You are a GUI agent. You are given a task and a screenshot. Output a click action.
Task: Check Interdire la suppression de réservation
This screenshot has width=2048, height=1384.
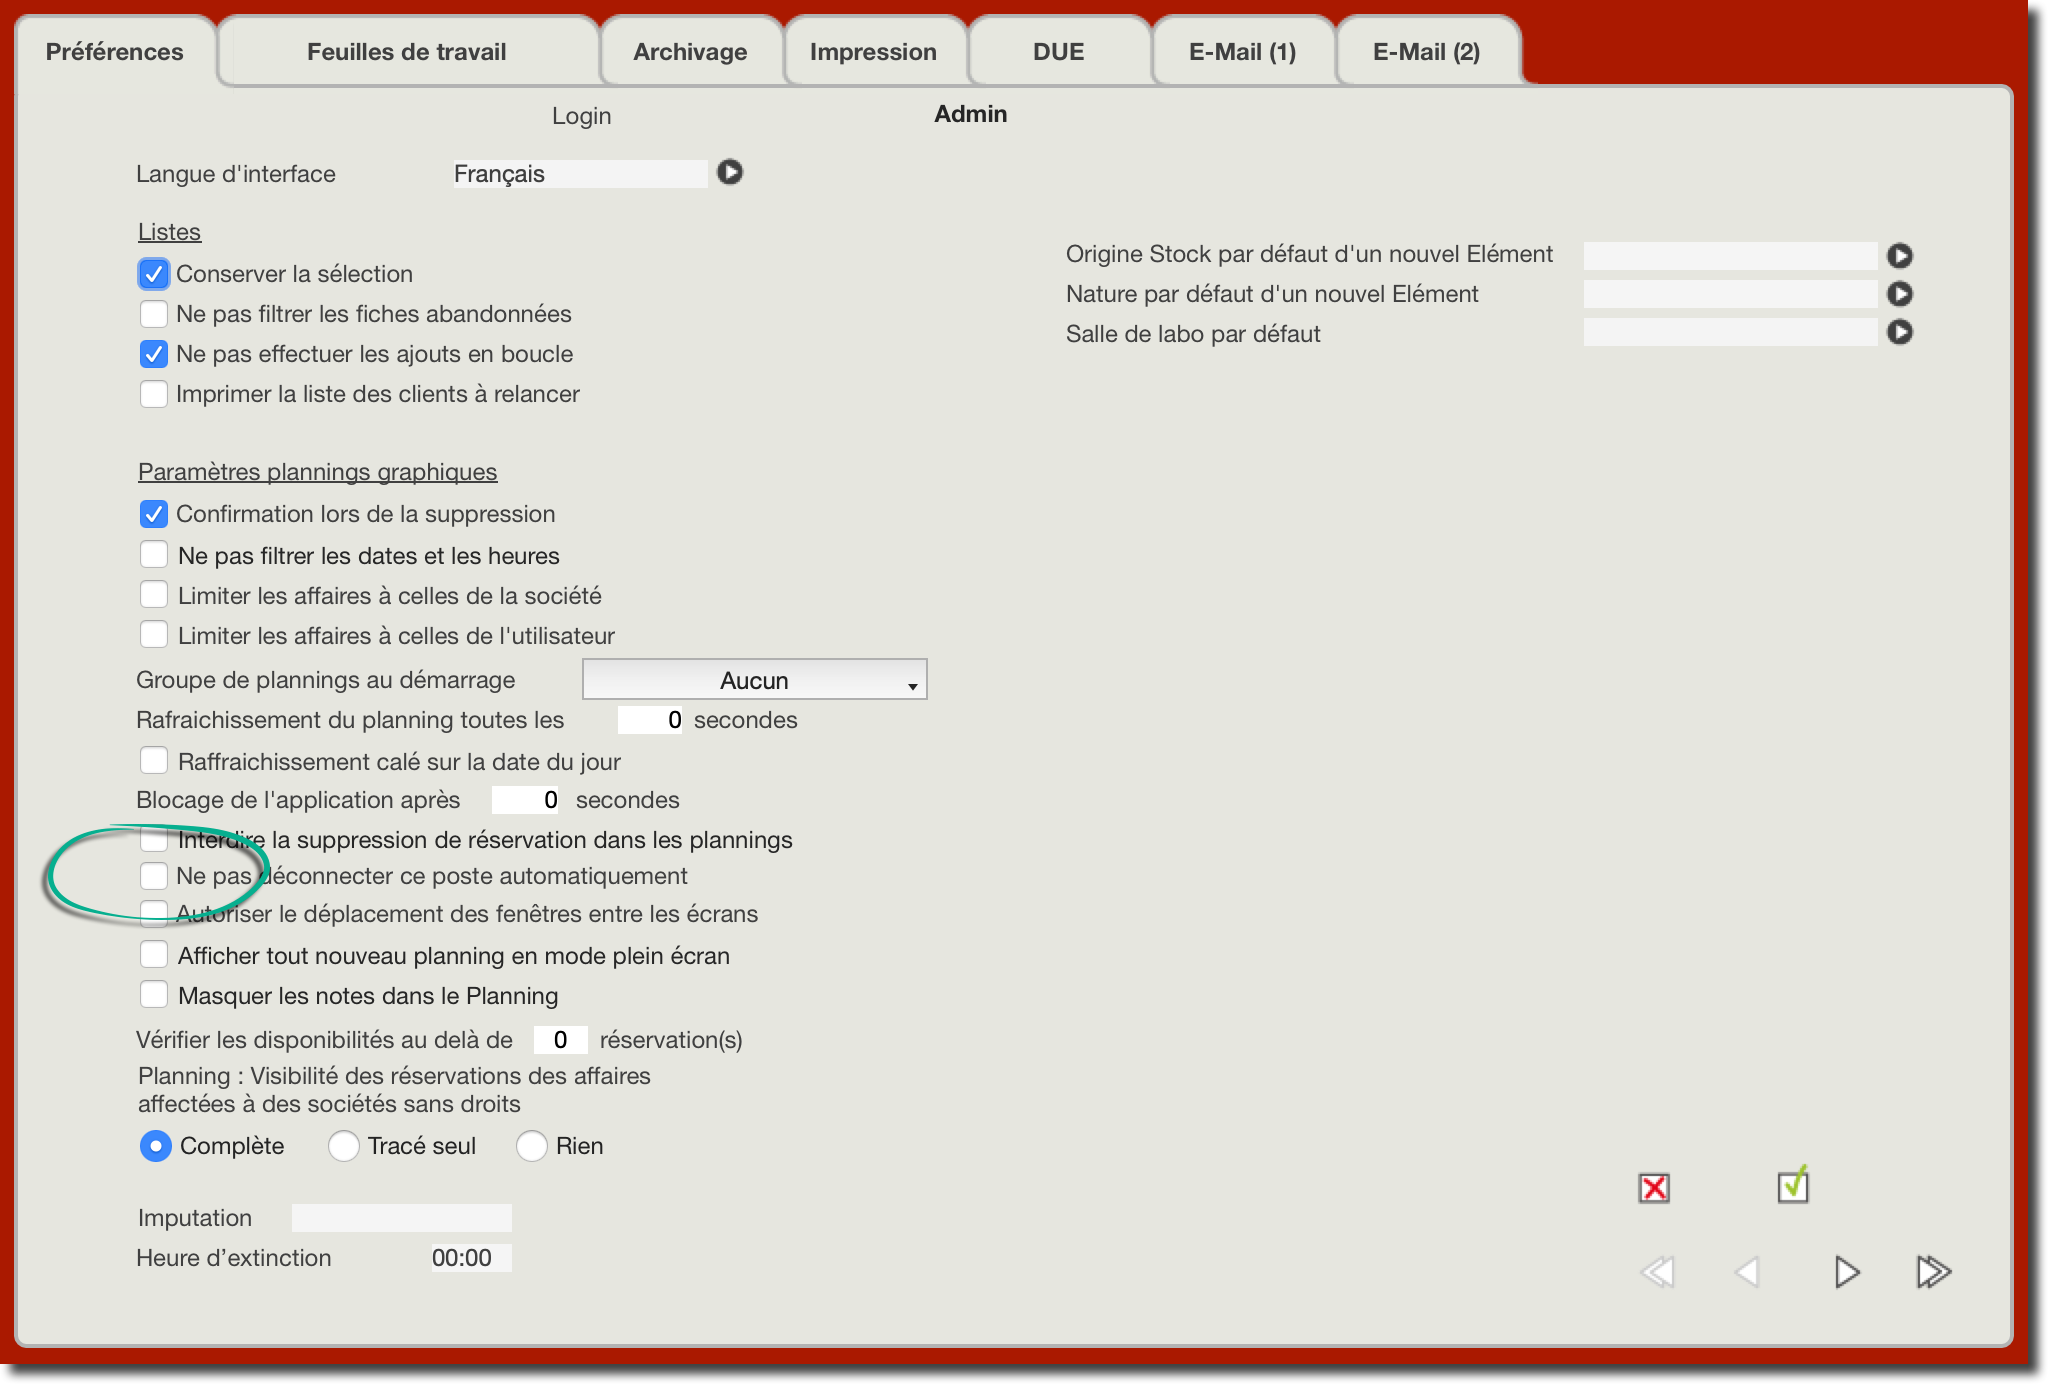(154, 838)
